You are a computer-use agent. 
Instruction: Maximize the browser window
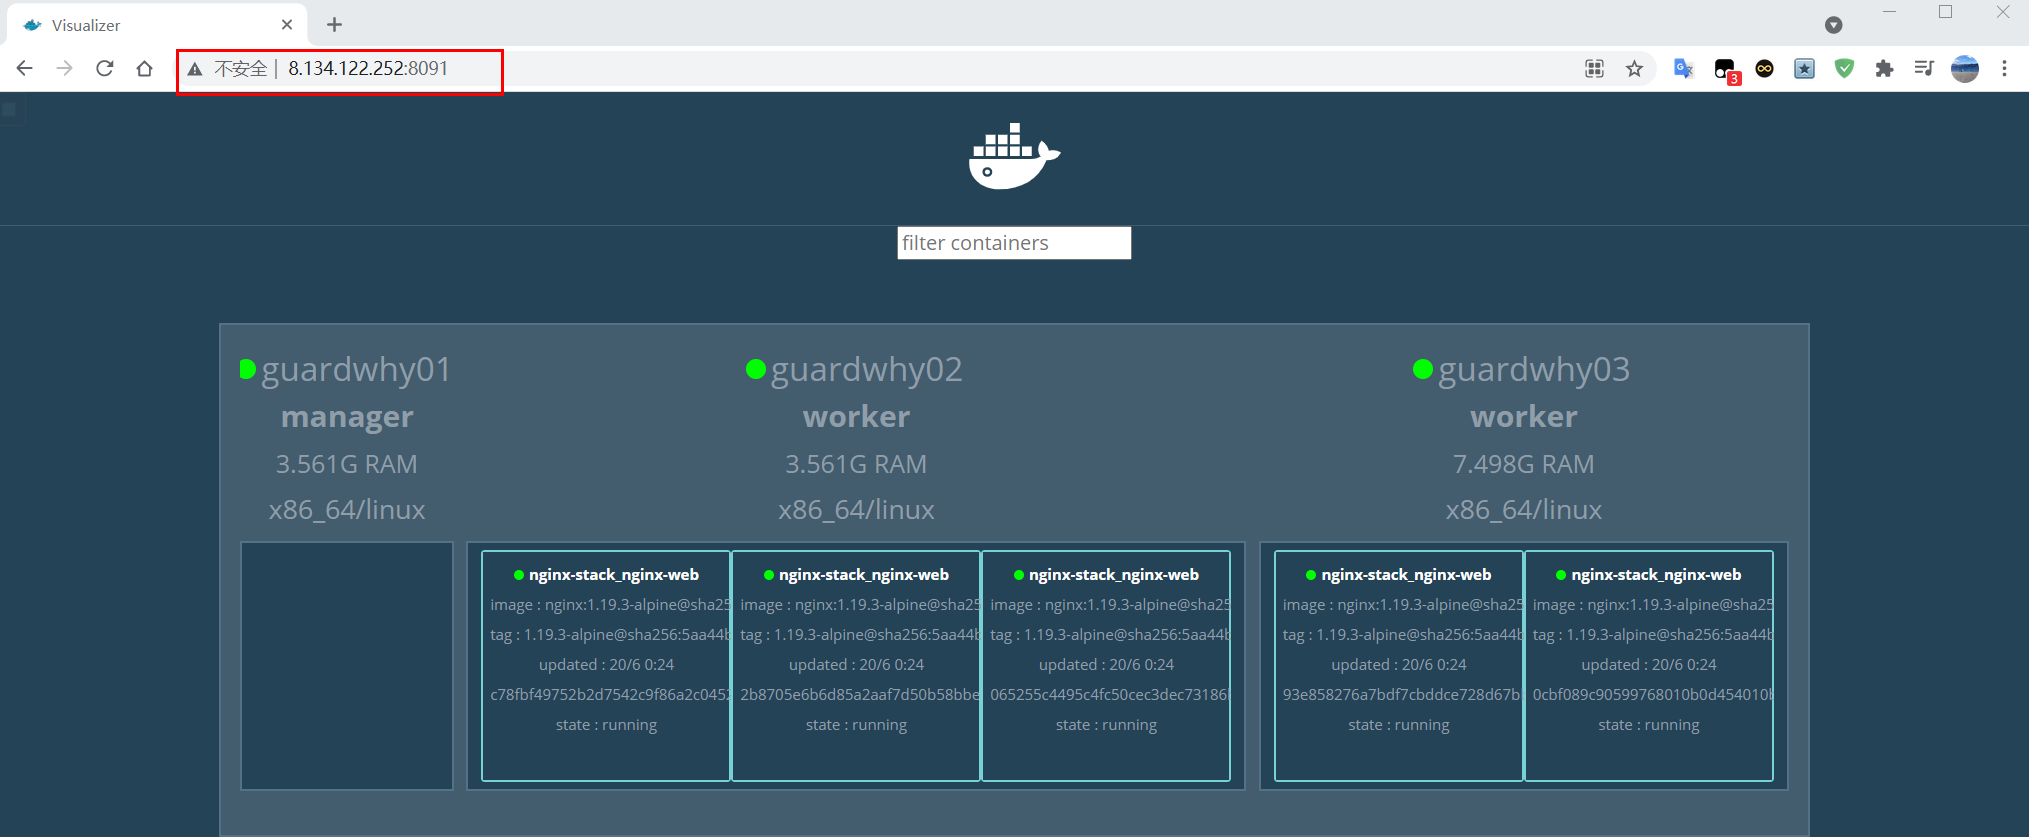point(1945,12)
